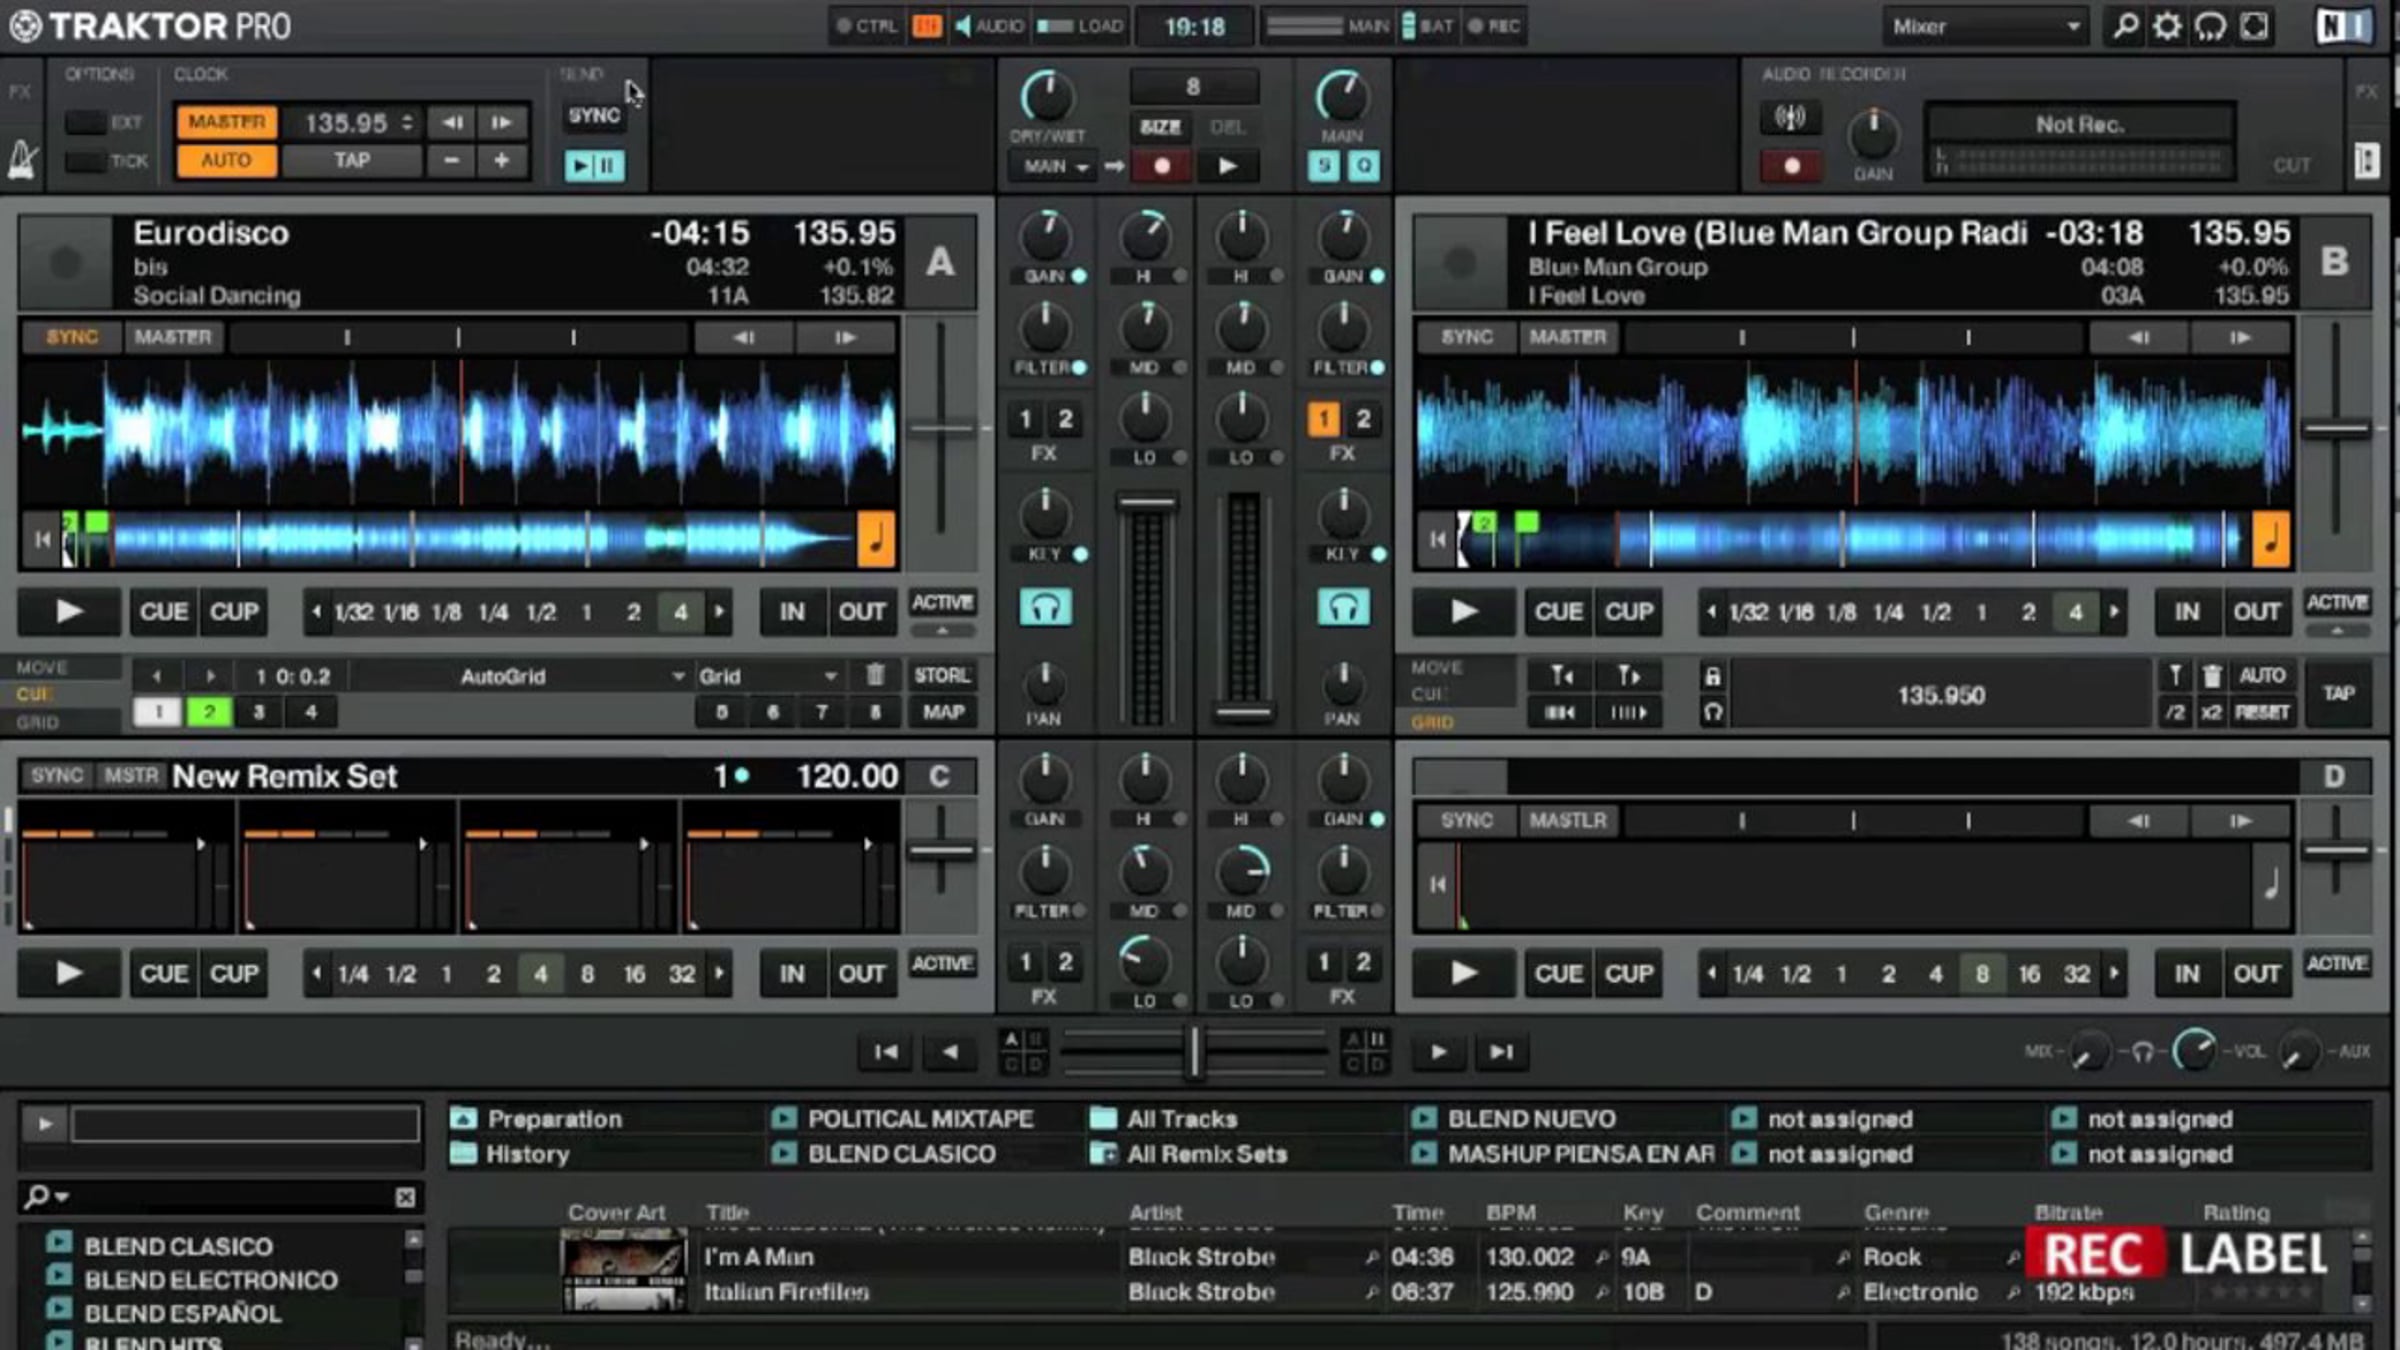Toggle Deck A headphone cue button
2400x1350 pixels.
click(x=1045, y=608)
